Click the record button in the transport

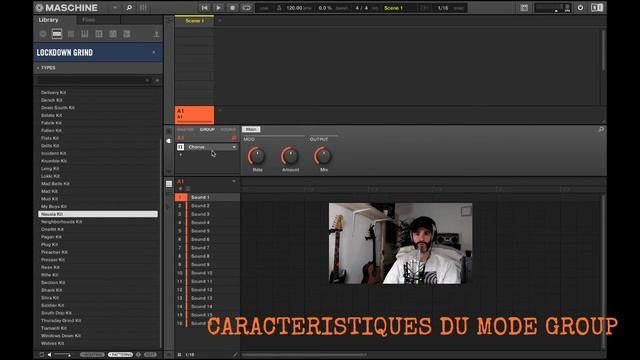coord(232,8)
